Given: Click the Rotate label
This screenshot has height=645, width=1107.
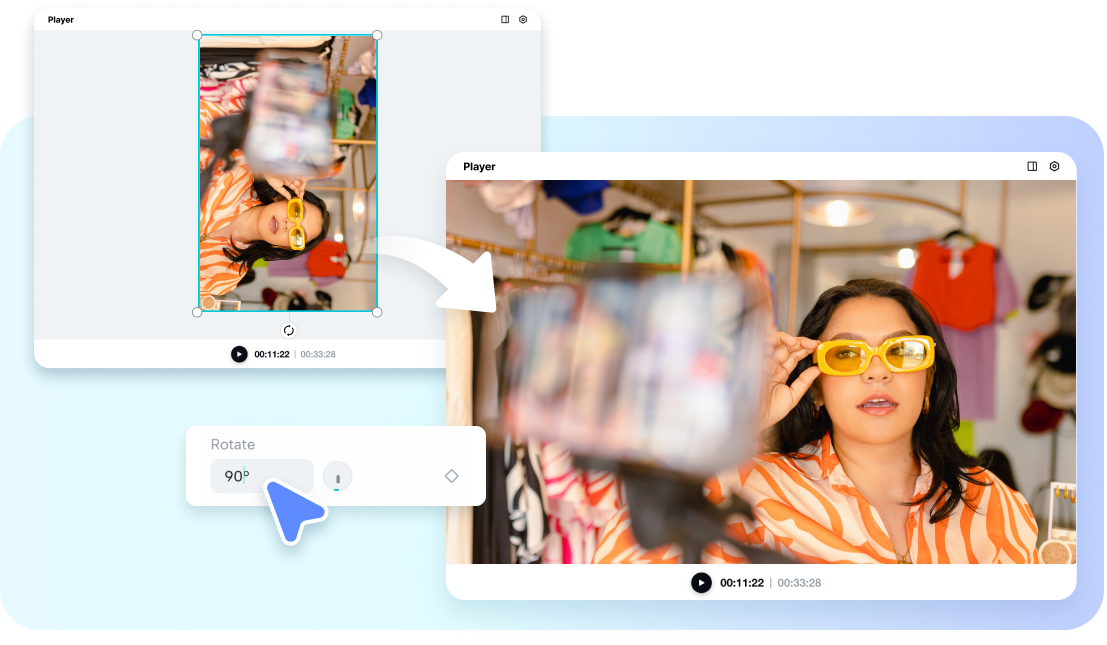Looking at the screenshot, I should pyautogui.click(x=233, y=445).
